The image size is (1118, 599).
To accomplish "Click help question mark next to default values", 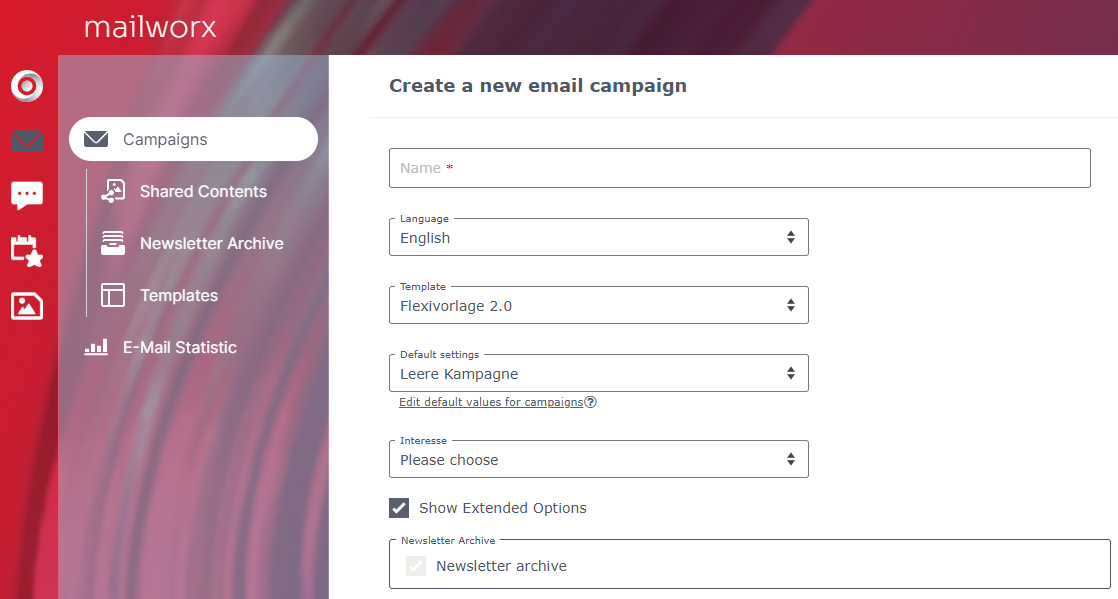I will pos(590,402).
